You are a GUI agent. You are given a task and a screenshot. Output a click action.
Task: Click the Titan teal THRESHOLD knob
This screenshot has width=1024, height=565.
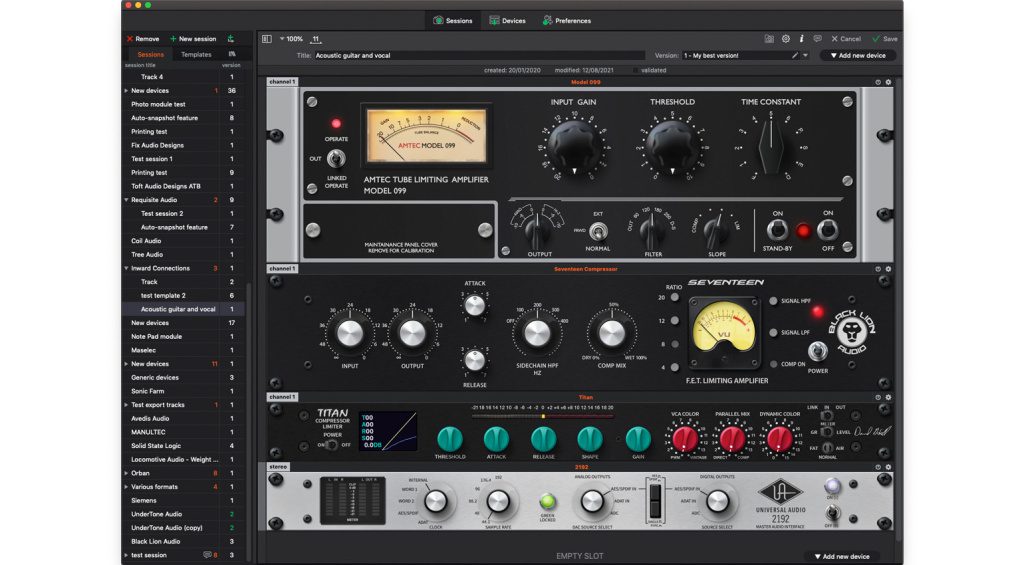449,439
